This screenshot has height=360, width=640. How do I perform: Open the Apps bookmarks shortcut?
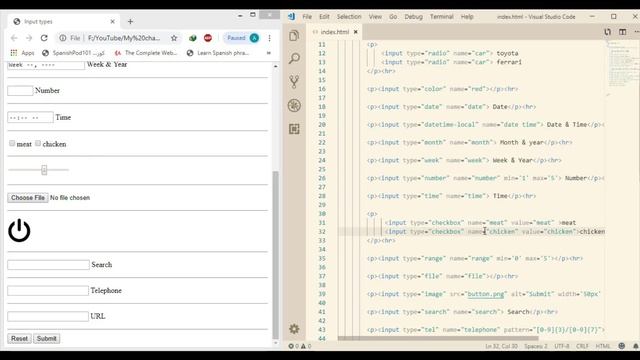pos(22,53)
